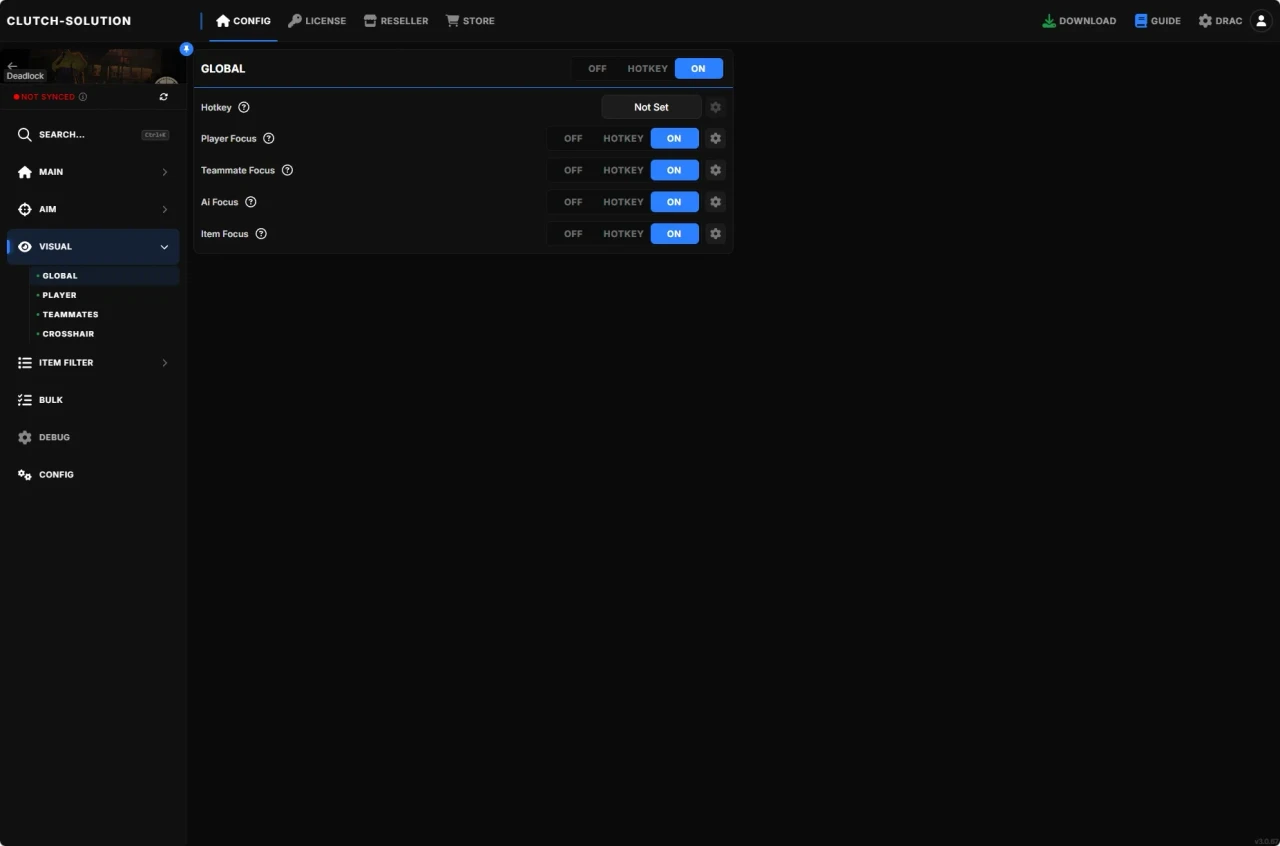The width and height of the screenshot is (1280, 846).
Task: Click the BULK menu label
Action: tap(51, 400)
